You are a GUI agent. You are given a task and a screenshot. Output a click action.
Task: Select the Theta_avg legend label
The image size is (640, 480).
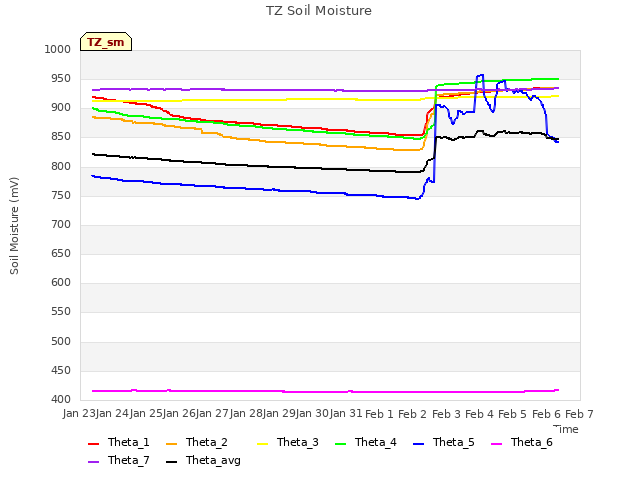213,460
